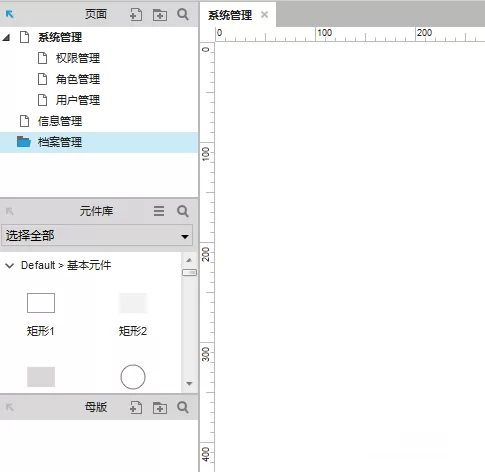This screenshot has height=472, width=485.
Task: Collapse the 系统管理 tree node
Action: coord(6,37)
